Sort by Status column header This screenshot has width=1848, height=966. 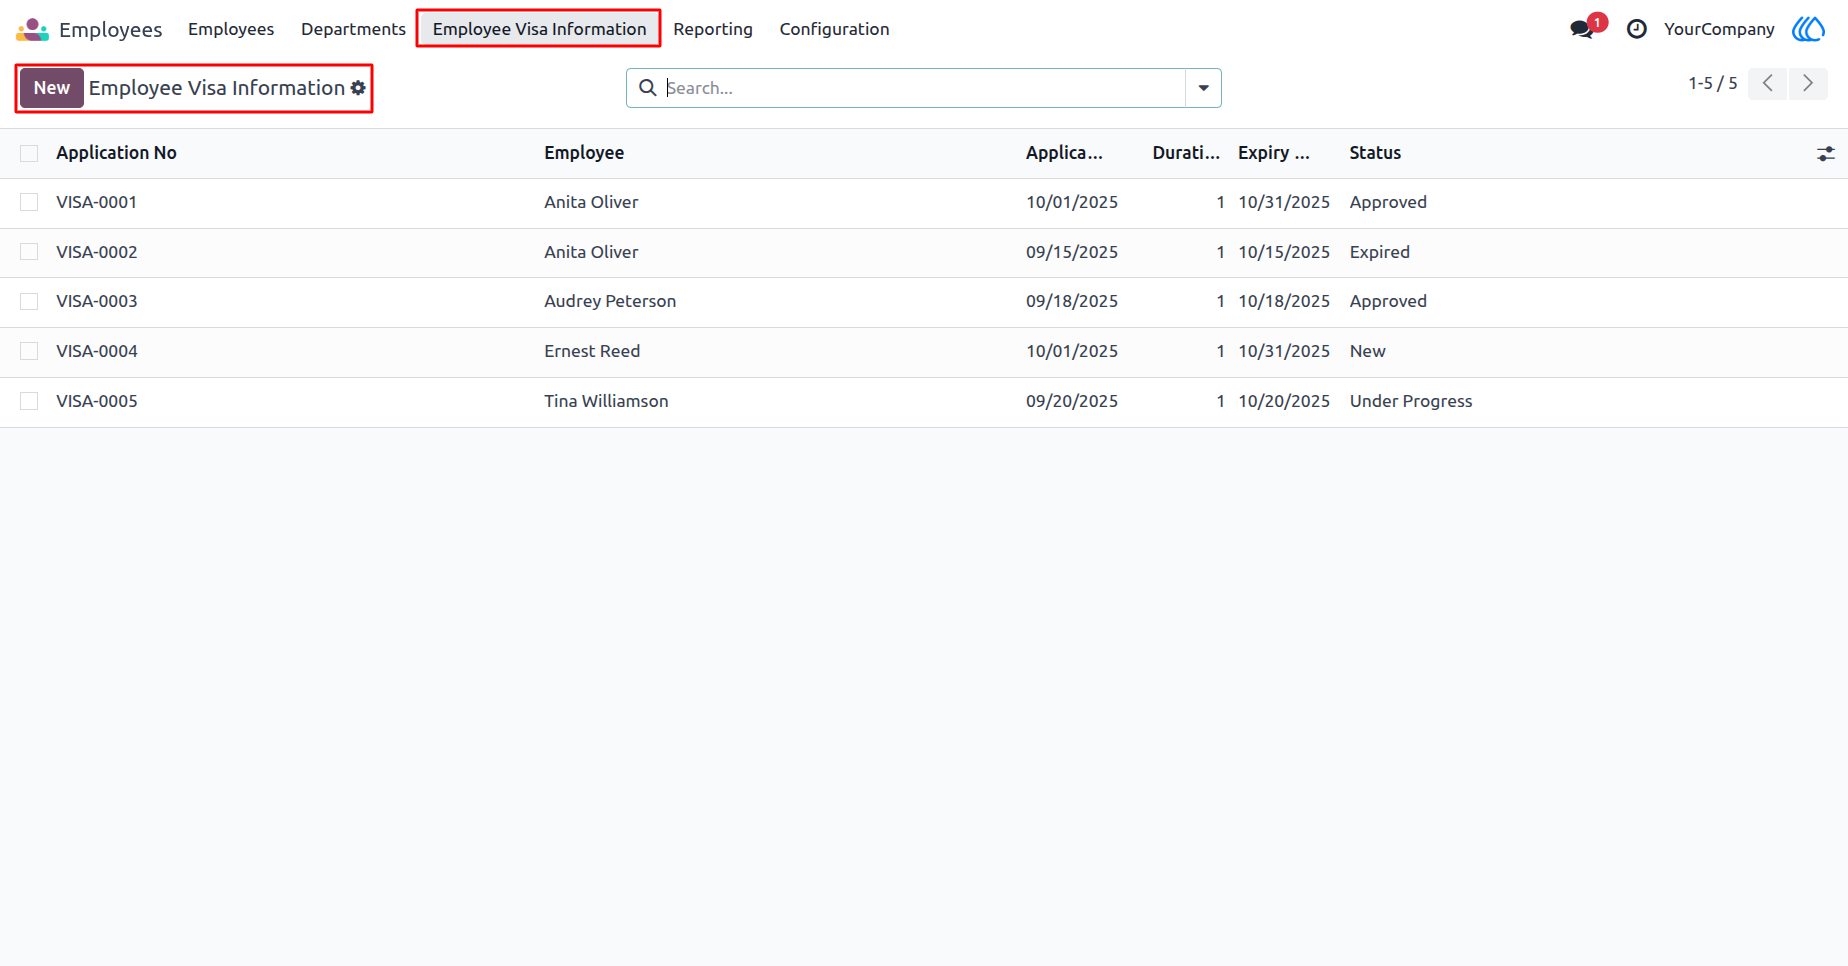point(1375,153)
